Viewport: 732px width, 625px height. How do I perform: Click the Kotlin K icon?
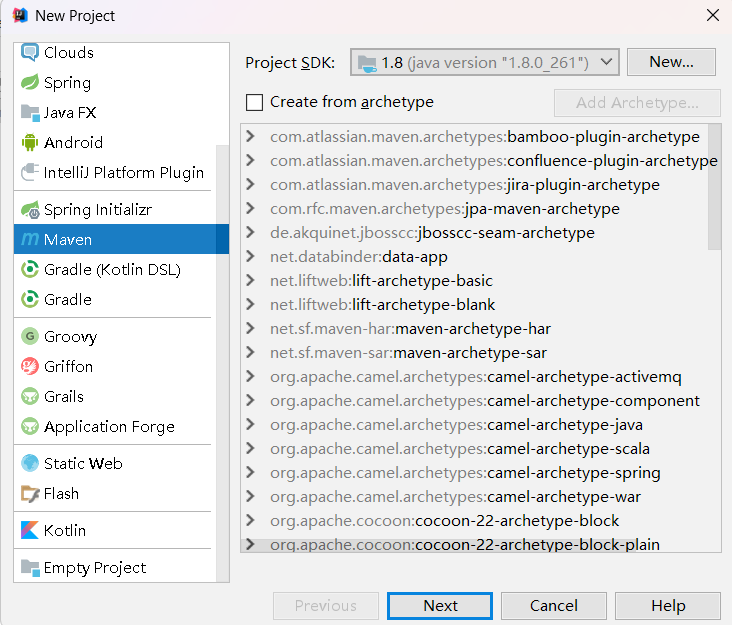(x=30, y=530)
